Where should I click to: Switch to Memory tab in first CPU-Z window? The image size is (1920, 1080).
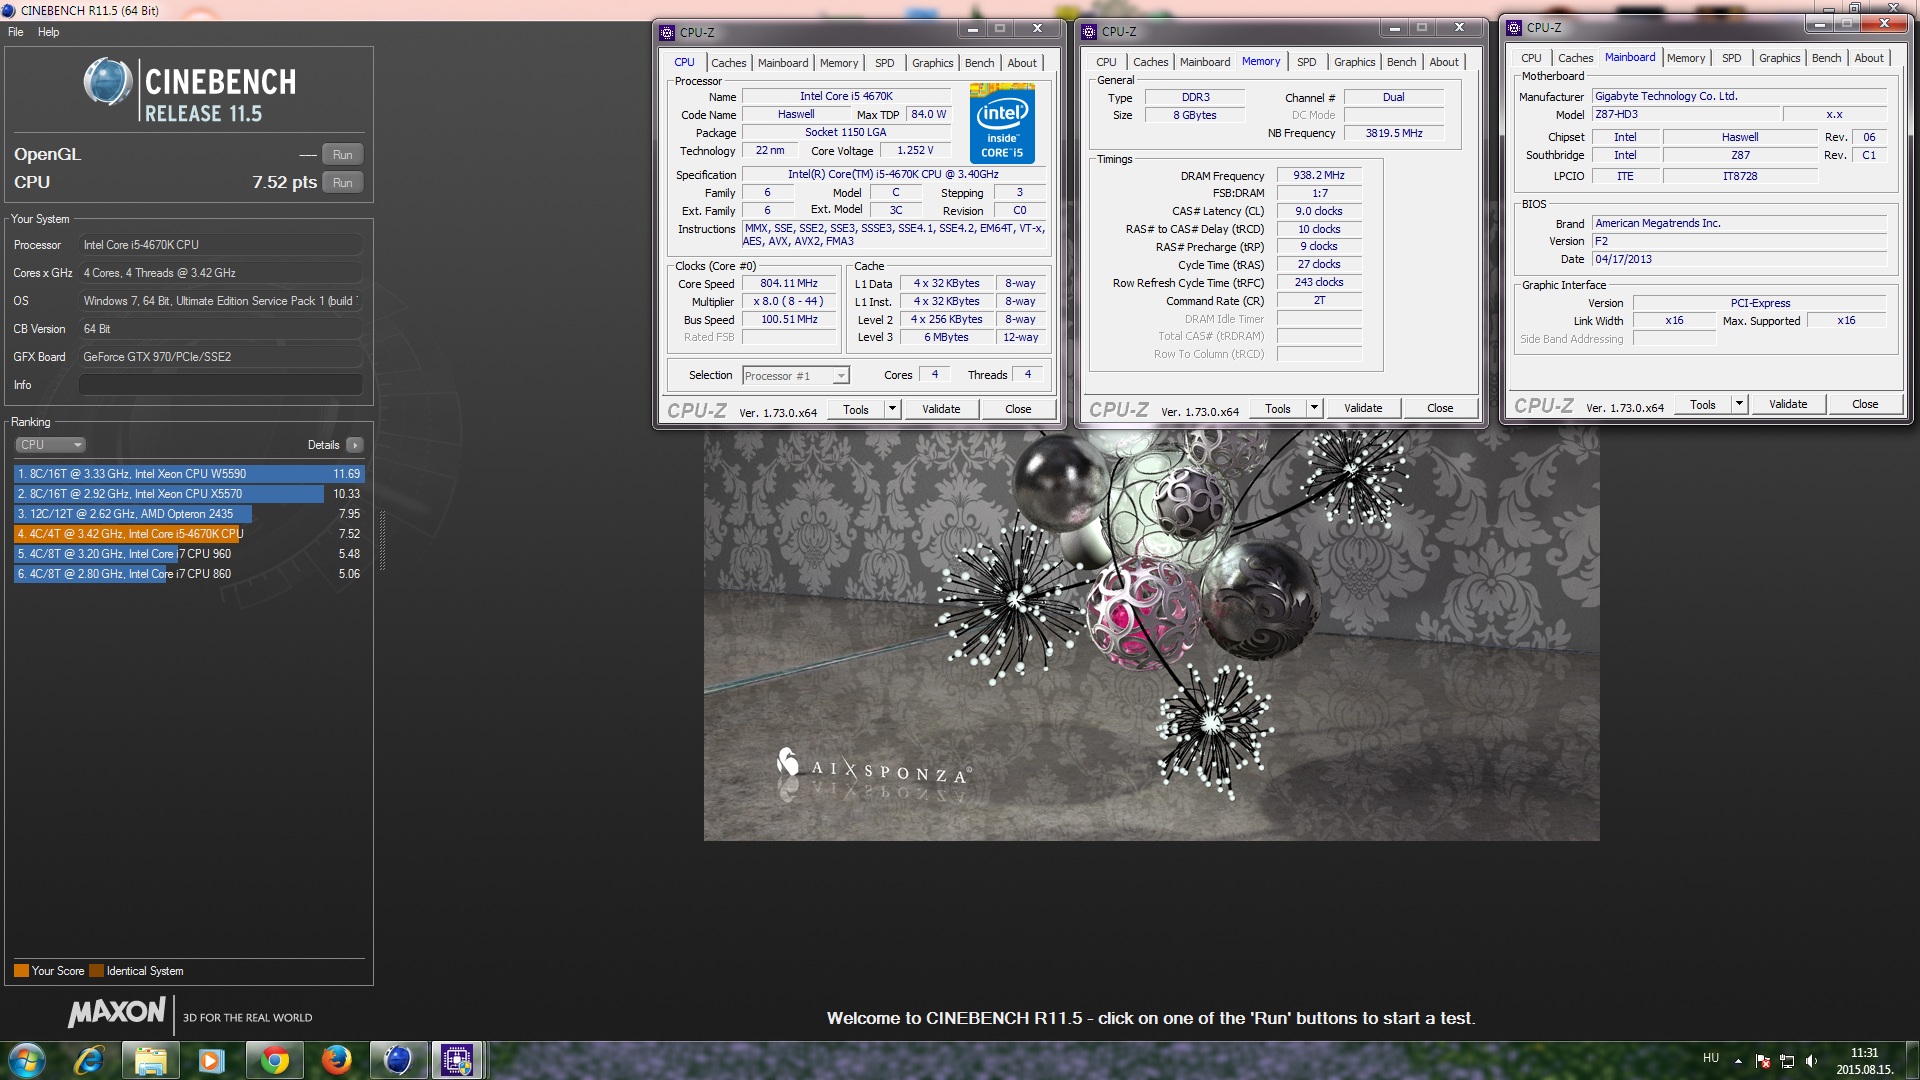(839, 63)
